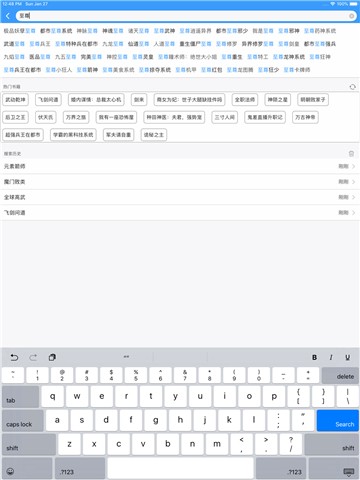
Task: Open the emoji keyboard
Action: tap(27, 468)
